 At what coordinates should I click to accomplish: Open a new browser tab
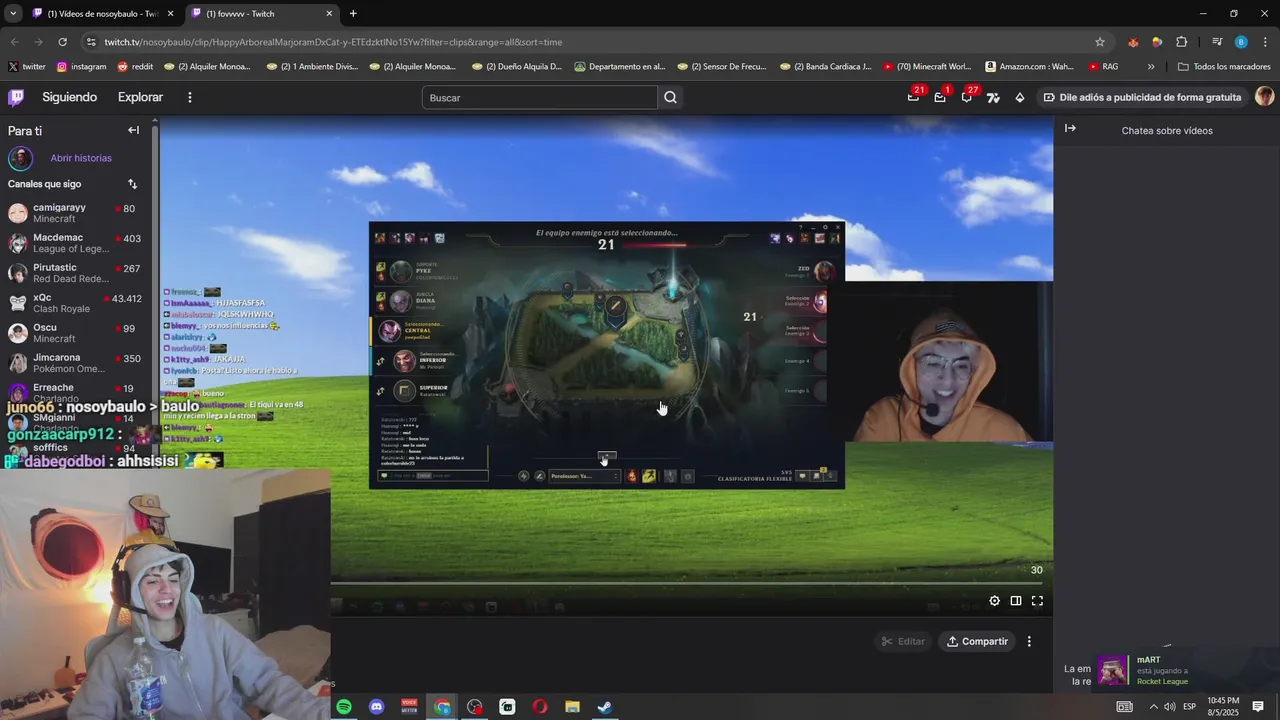click(x=353, y=13)
